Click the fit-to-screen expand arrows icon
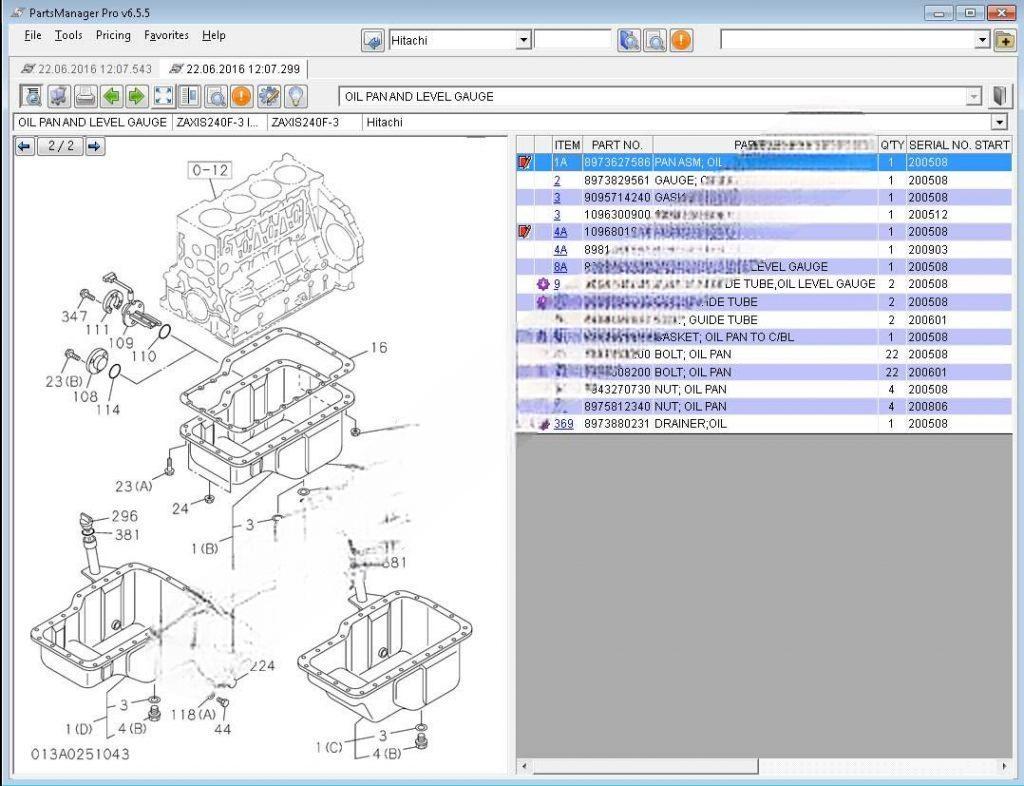Screen dimensions: 1024x786 pos(163,97)
